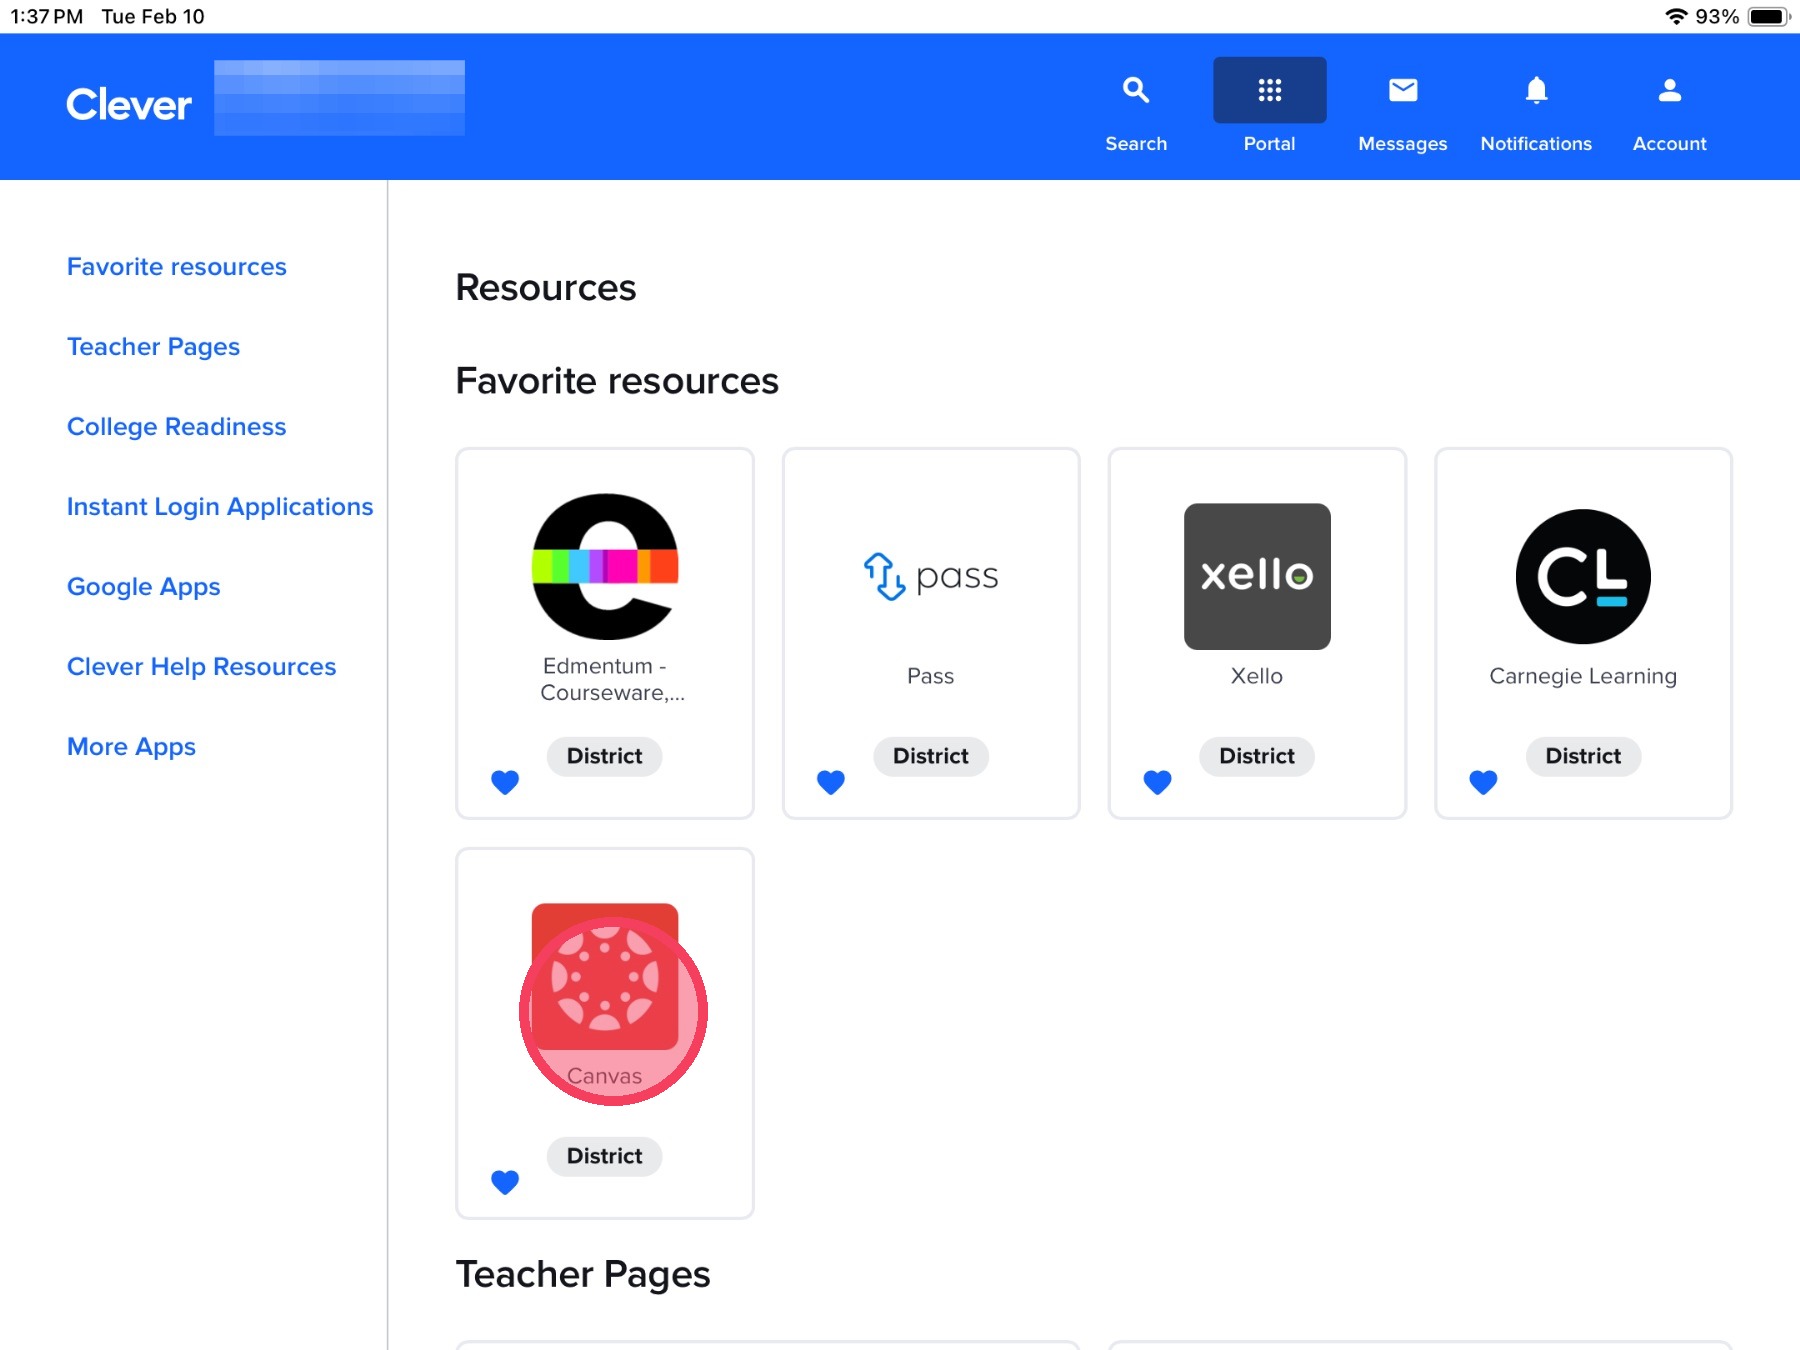Launch the Pass app icon
The width and height of the screenshot is (1800, 1350).
931,576
